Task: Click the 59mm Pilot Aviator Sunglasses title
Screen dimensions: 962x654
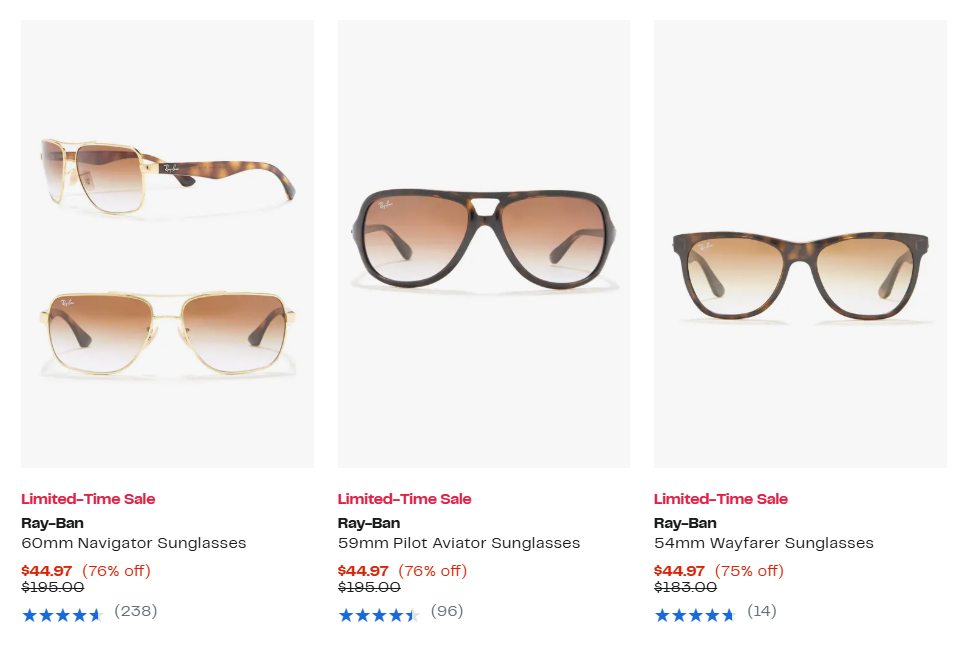Action: tap(459, 543)
